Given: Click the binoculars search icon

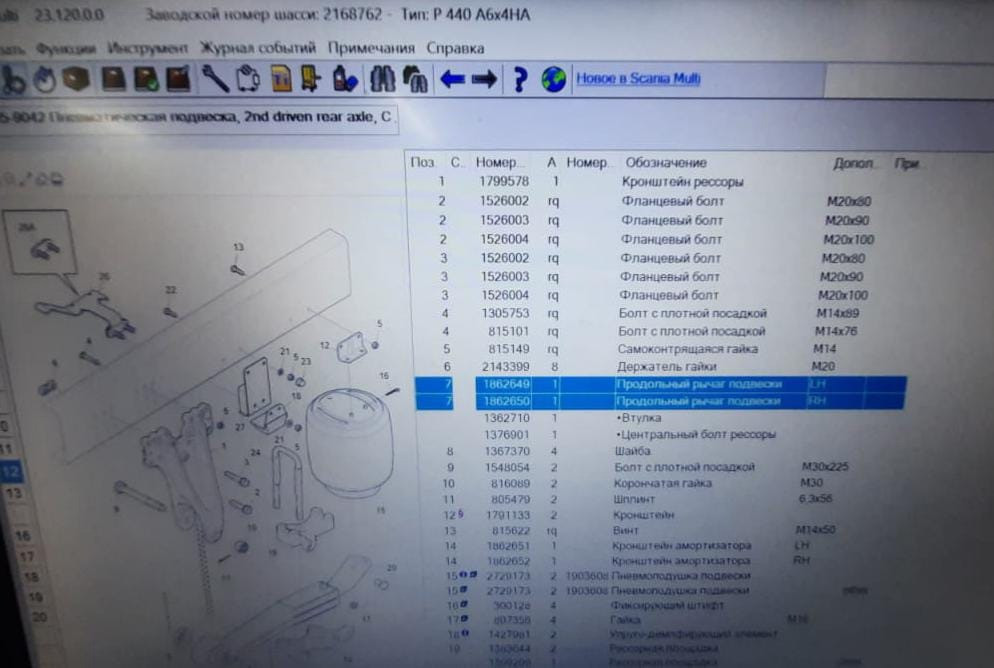Looking at the screenshot, I should (382, 80).
